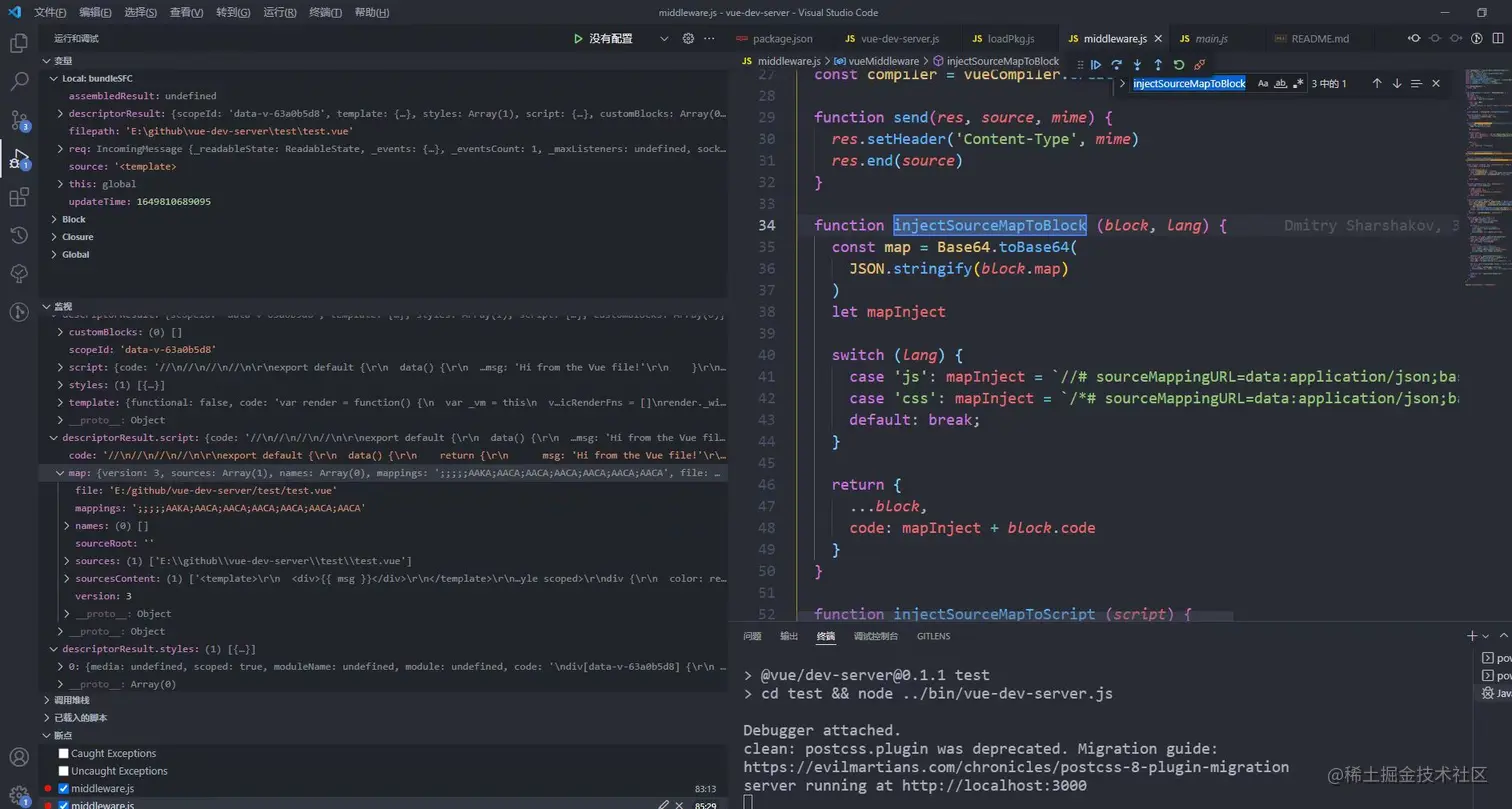Expand the Block scope in variables
Viewport: 1512px width, 809px height.
tap(53, 219)
